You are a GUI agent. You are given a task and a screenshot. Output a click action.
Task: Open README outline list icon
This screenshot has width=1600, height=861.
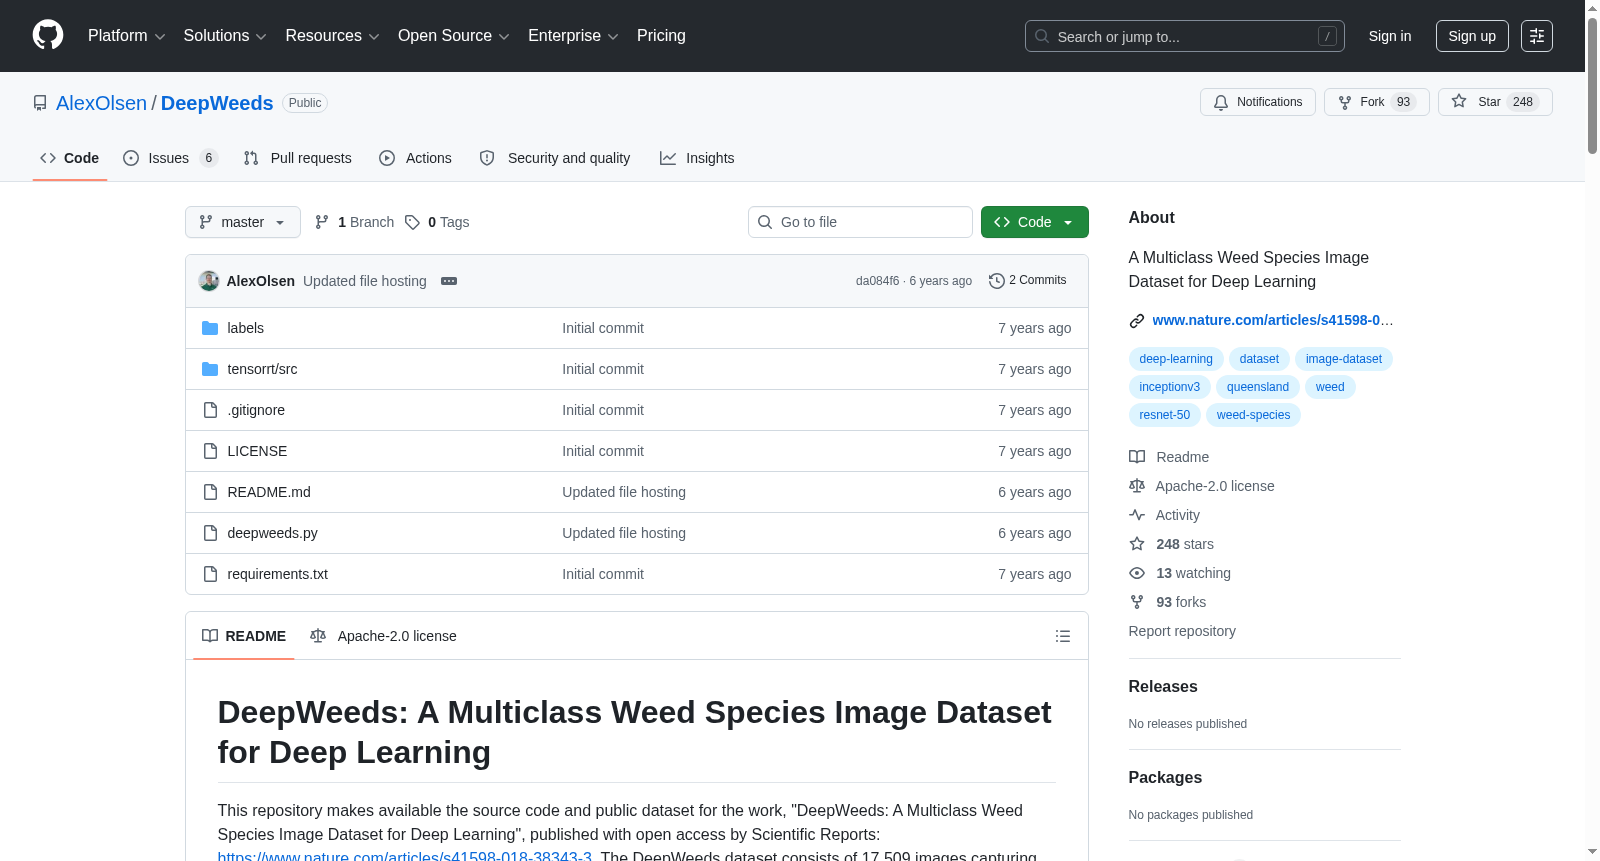pyautogui.click(x=1063, y=636)
